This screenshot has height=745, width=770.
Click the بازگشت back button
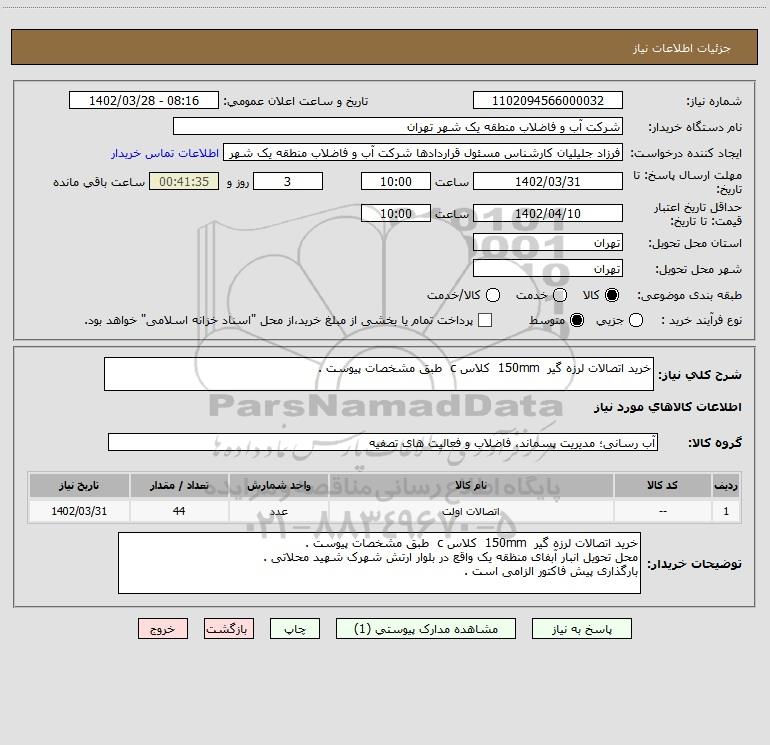(229, 629)
